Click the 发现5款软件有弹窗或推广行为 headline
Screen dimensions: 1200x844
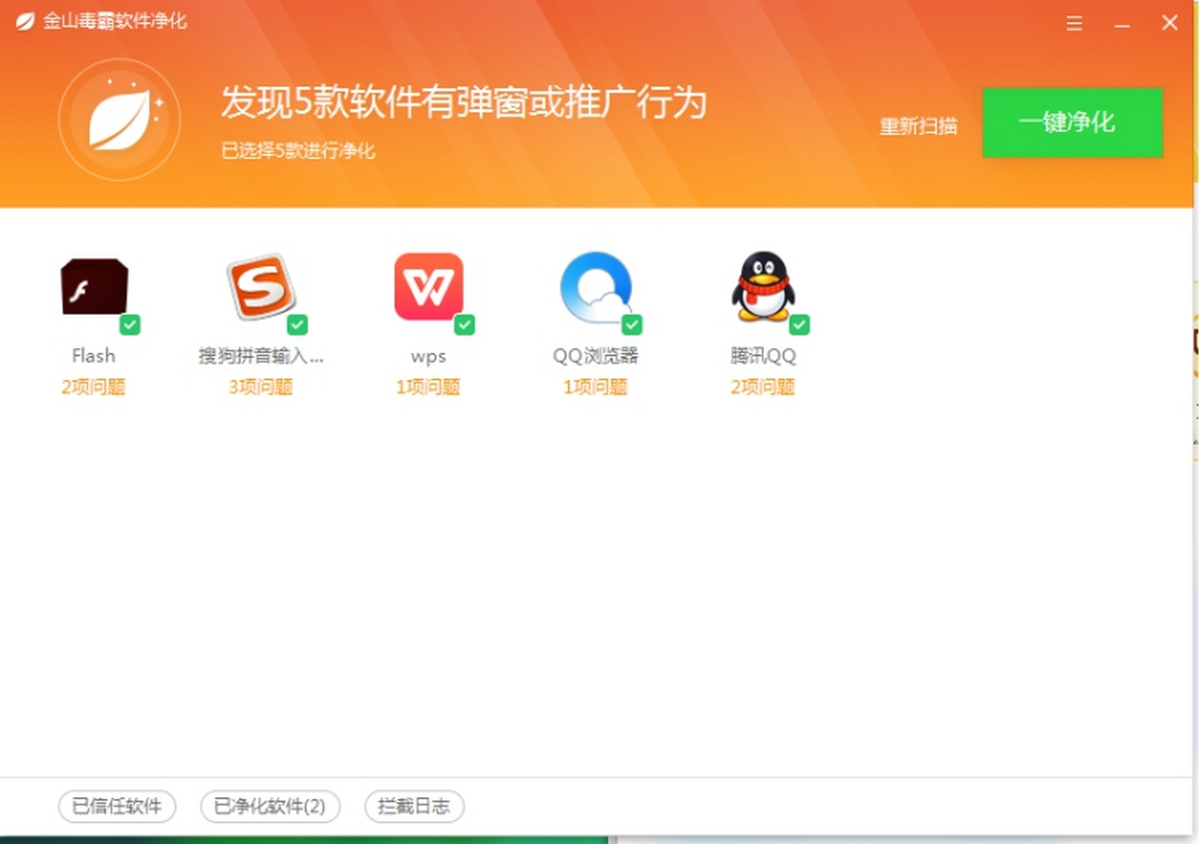[463, 103]
